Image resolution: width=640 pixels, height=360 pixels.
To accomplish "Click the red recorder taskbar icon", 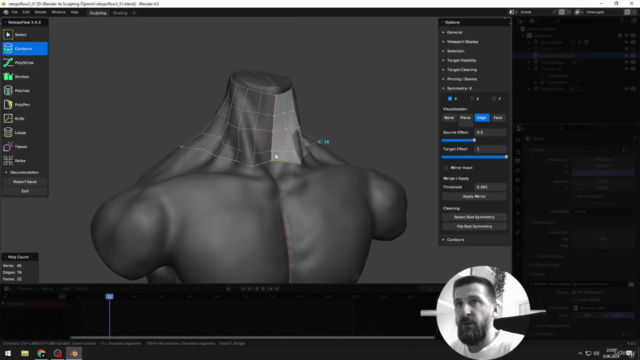I will click(58, 353).
